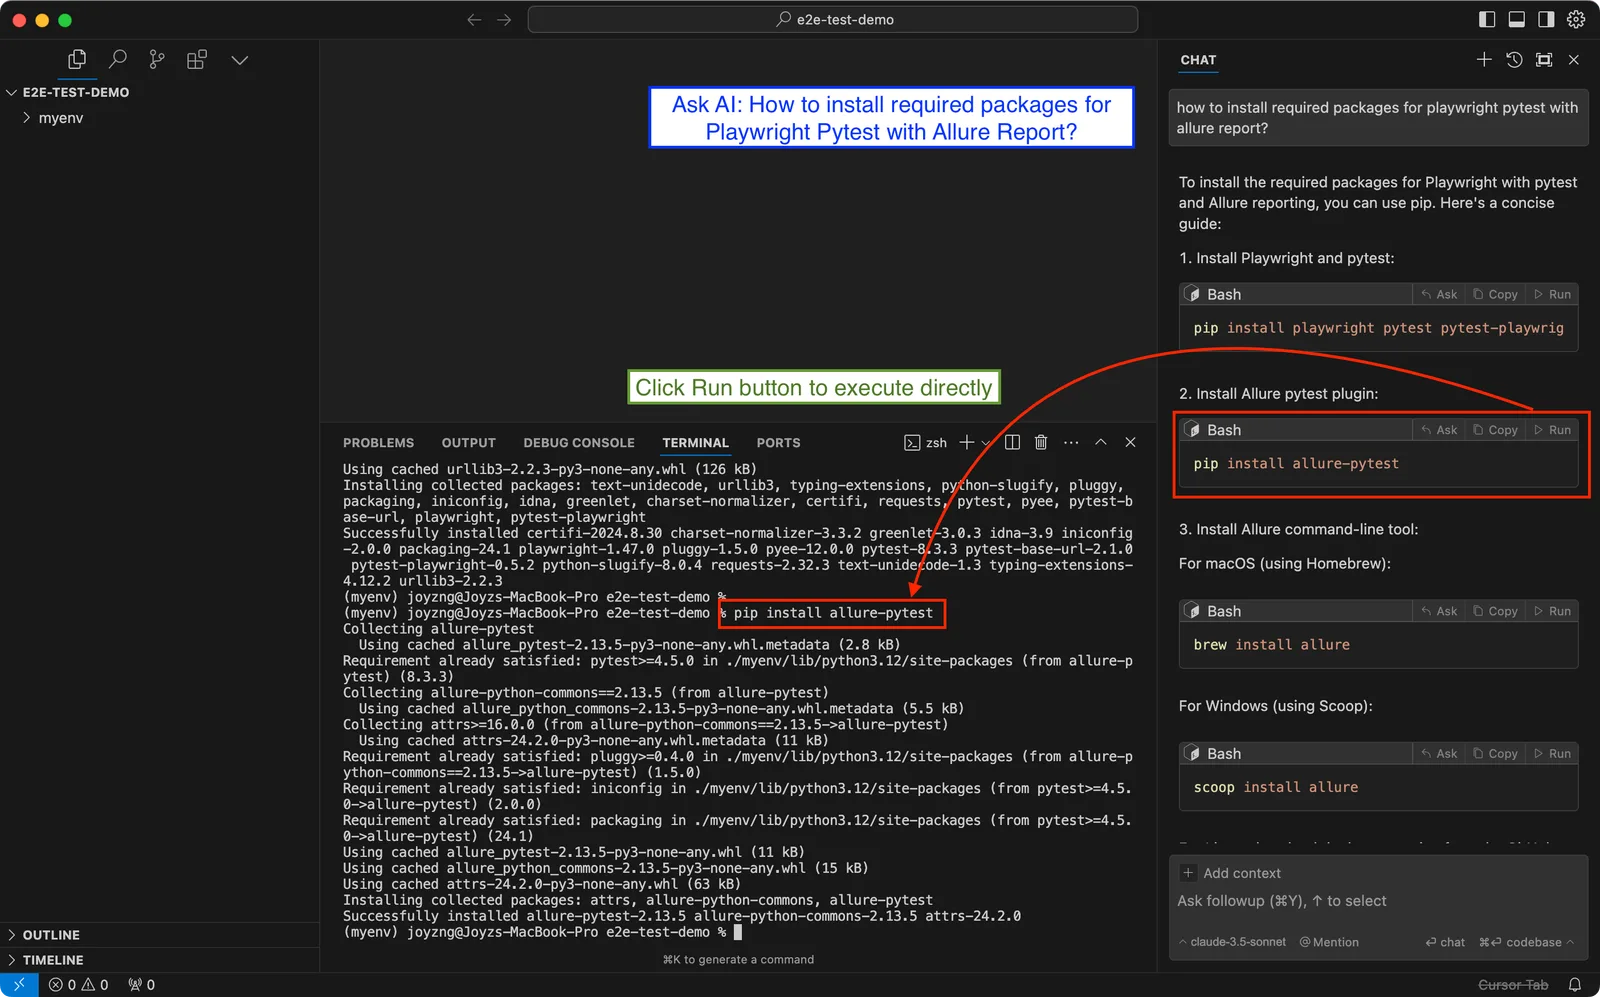Show chat history
The height and width of the screenshot is (997, 1600).
point(1514,60)
